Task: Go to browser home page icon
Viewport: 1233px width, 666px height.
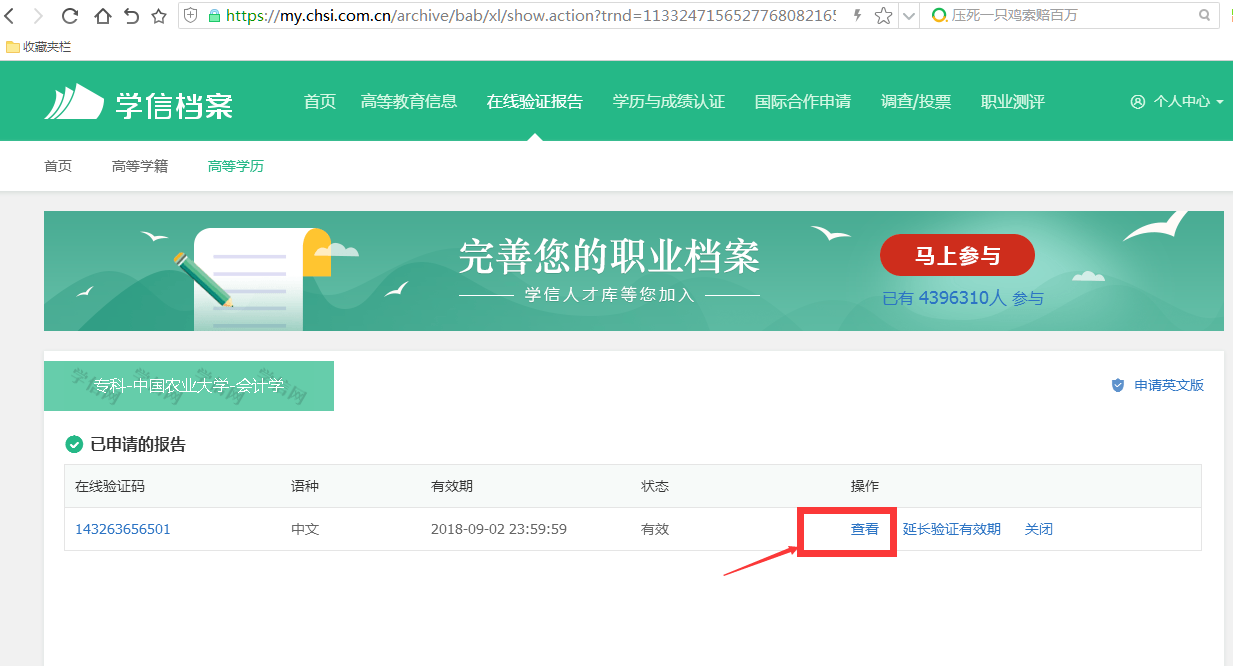Action: tap(102, 16)
